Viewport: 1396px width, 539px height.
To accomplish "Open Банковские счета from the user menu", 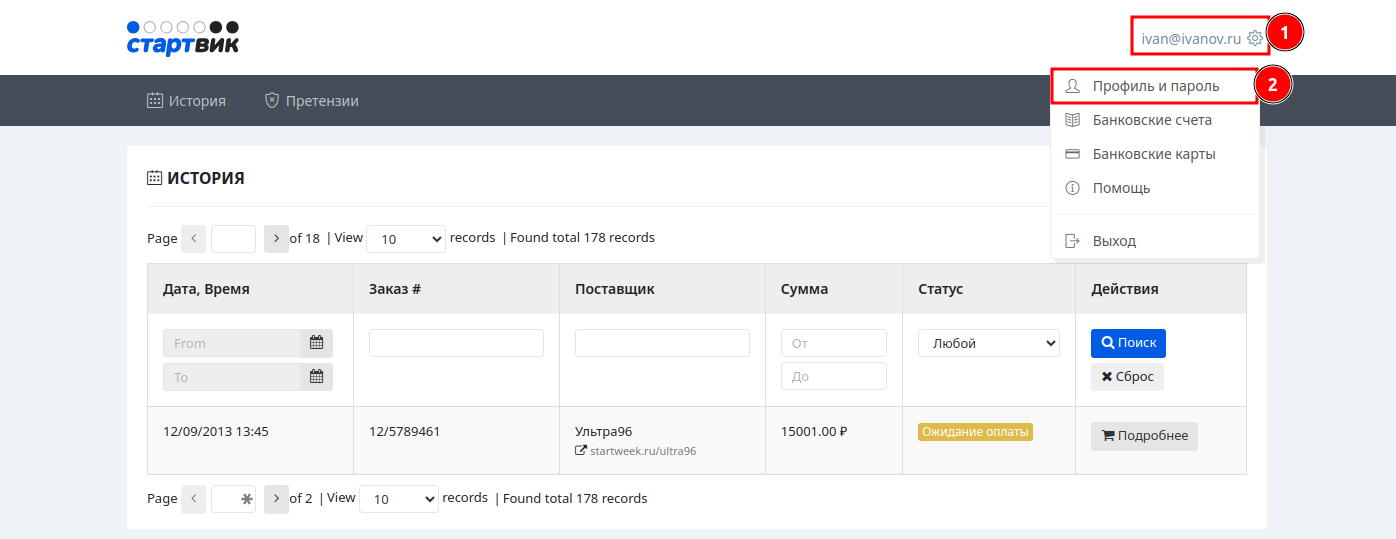I will [x=1151, y=120].
